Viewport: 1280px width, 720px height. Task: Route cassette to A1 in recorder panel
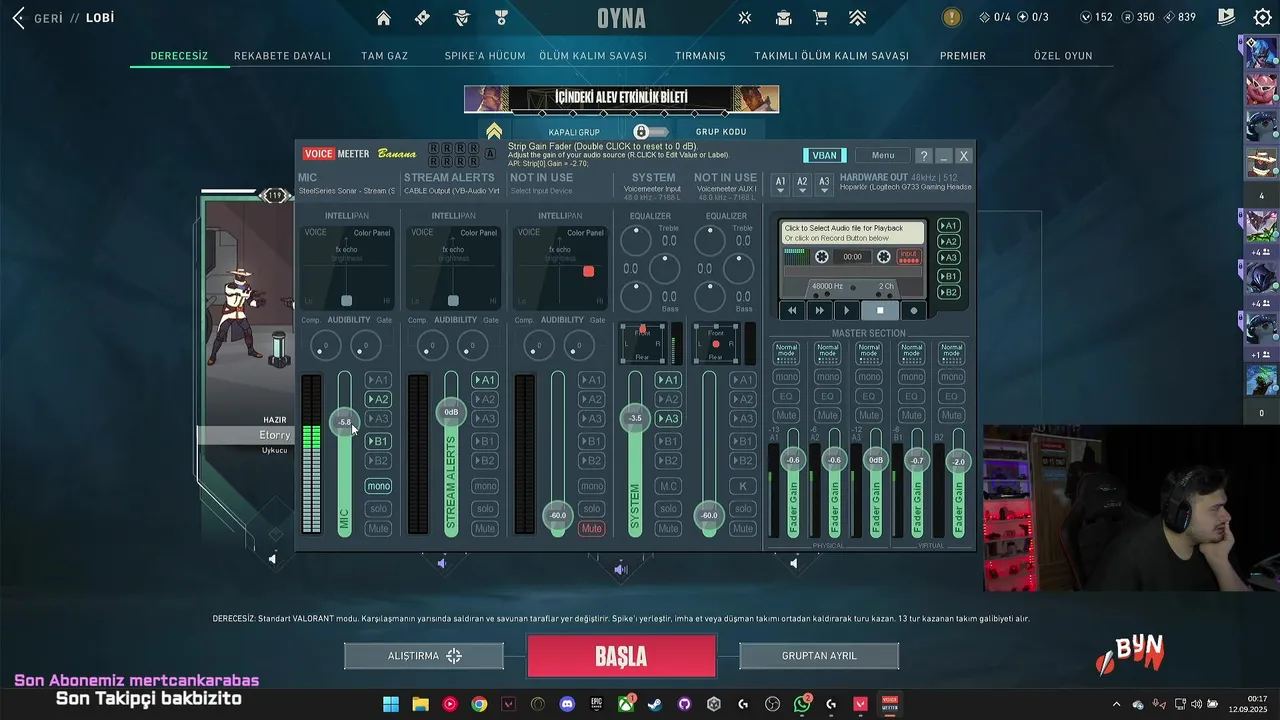[949, 226]
